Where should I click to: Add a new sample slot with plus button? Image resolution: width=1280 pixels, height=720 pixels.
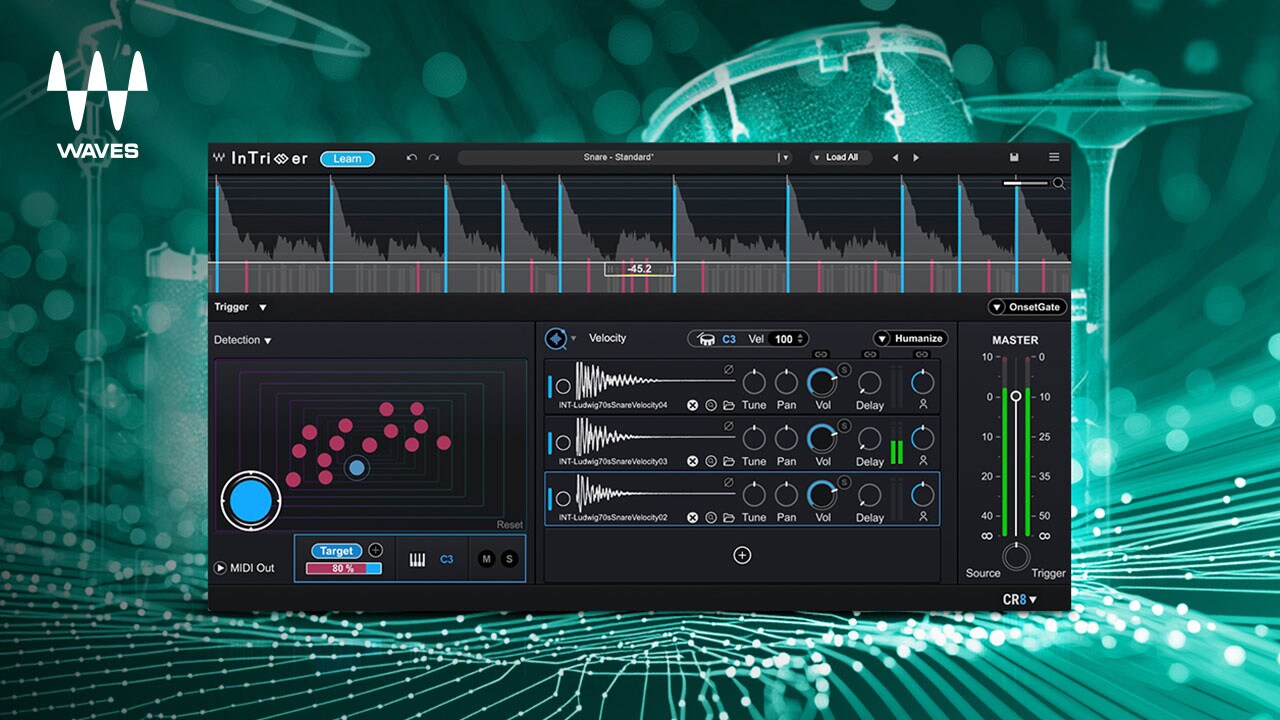pyautogui.click(x=742, y=555)
